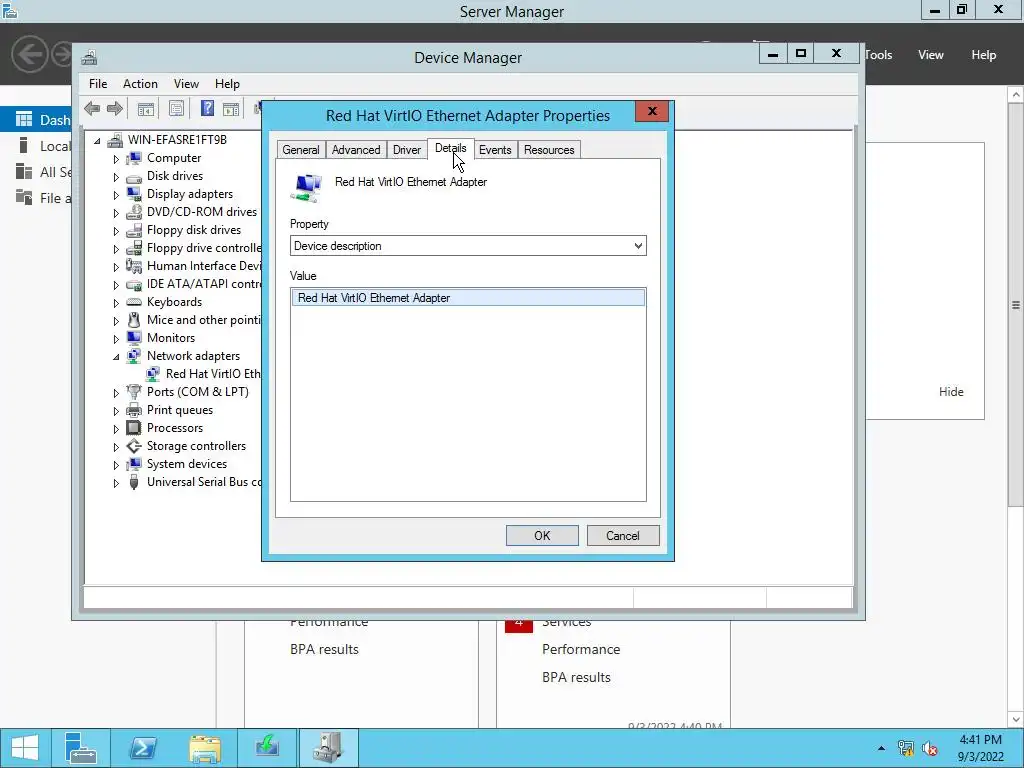
Task: Click the Monitors category icon
Action: (134, 338)
